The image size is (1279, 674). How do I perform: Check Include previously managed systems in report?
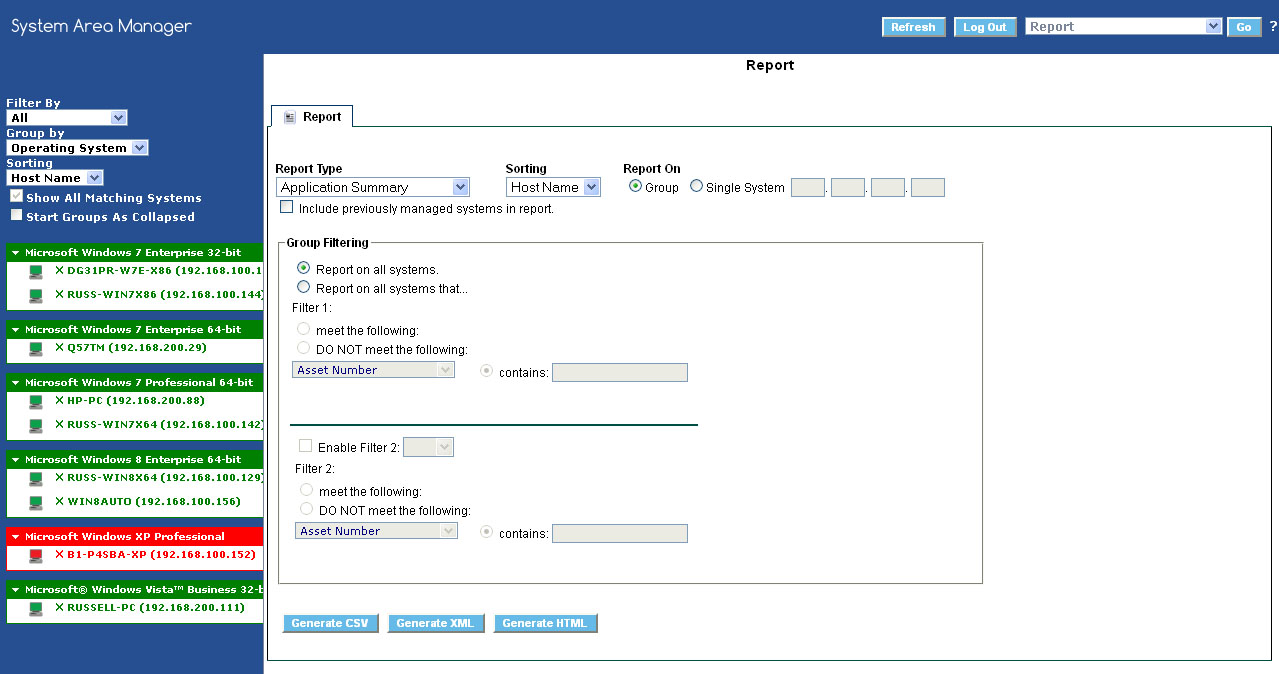[x=287, y=208]
